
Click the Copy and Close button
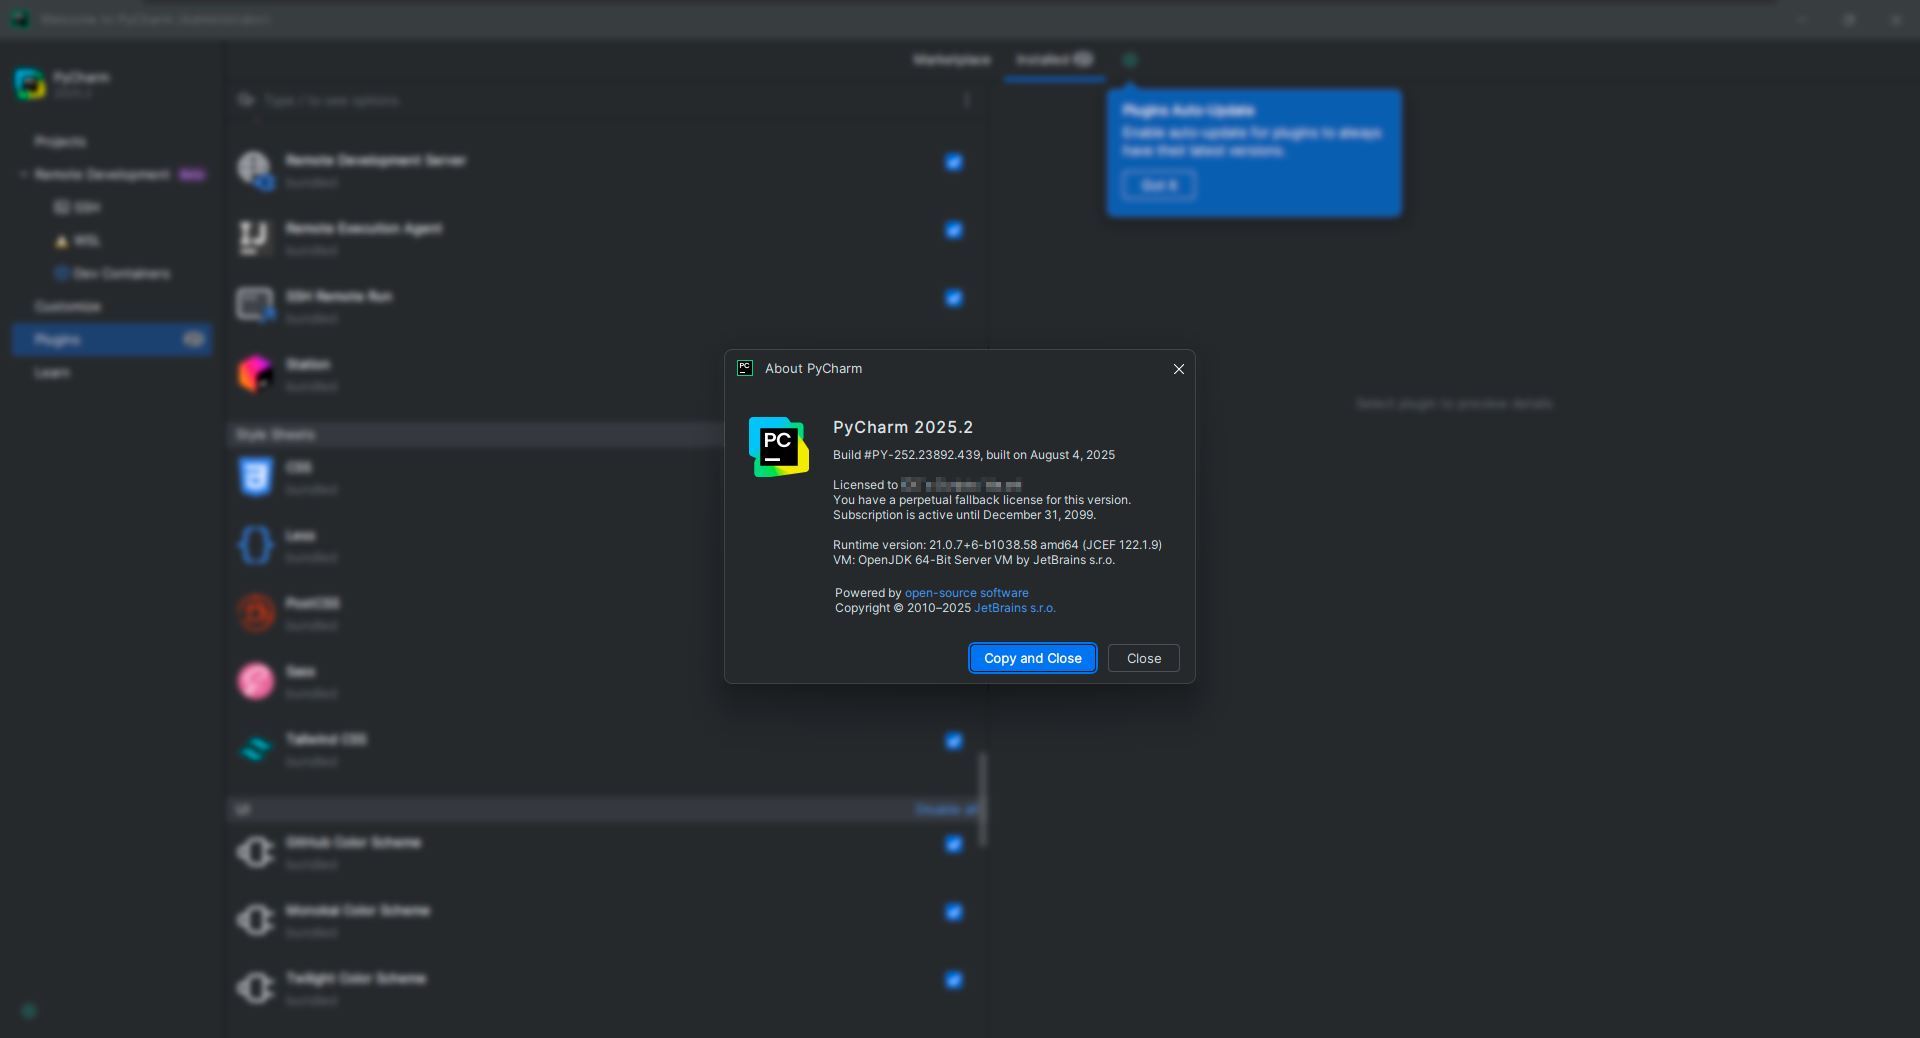(1033, 658)
